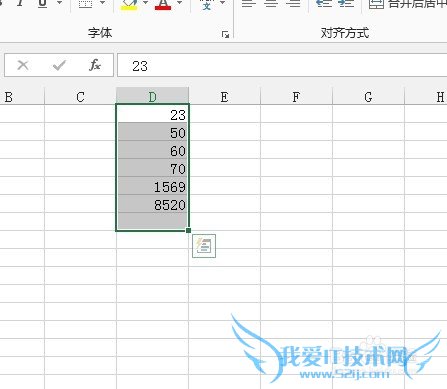Increase the cell indent
Image resolution: width=447 pixels, height=389 pixels.
pos(346,3)
